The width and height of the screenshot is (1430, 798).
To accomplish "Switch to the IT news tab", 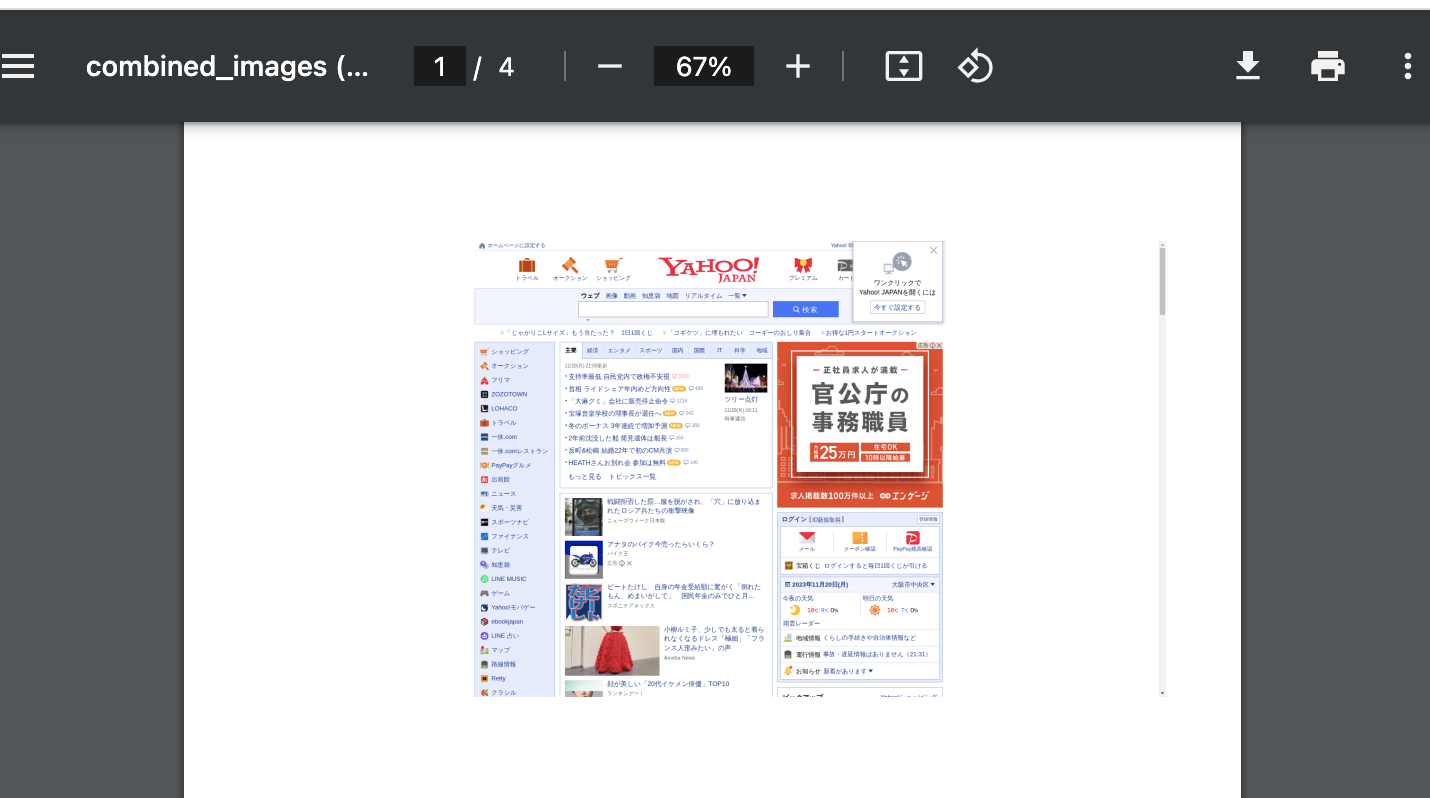I will tap(719, 351).
